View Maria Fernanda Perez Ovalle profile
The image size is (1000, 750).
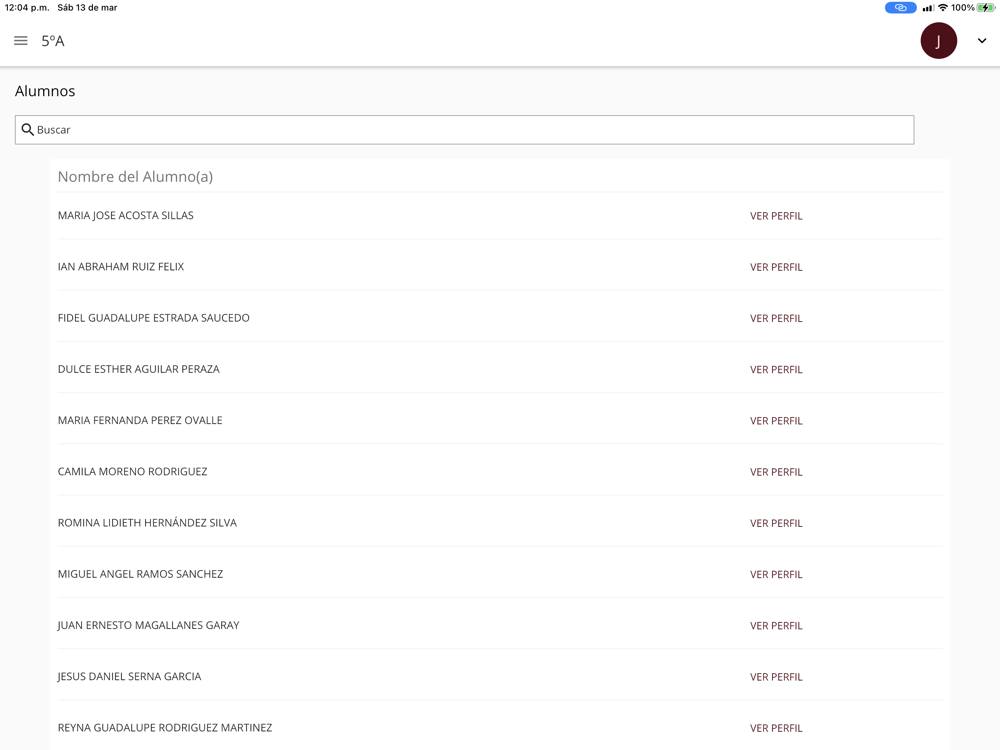pyautogui.click(x=776, y=421)
